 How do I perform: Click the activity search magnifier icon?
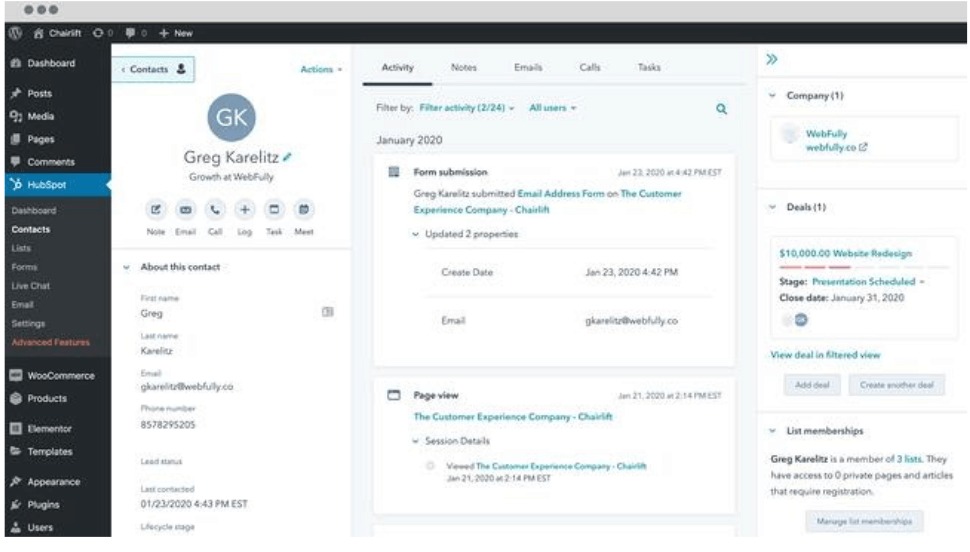pyautogui.click(x=721, y=109)
